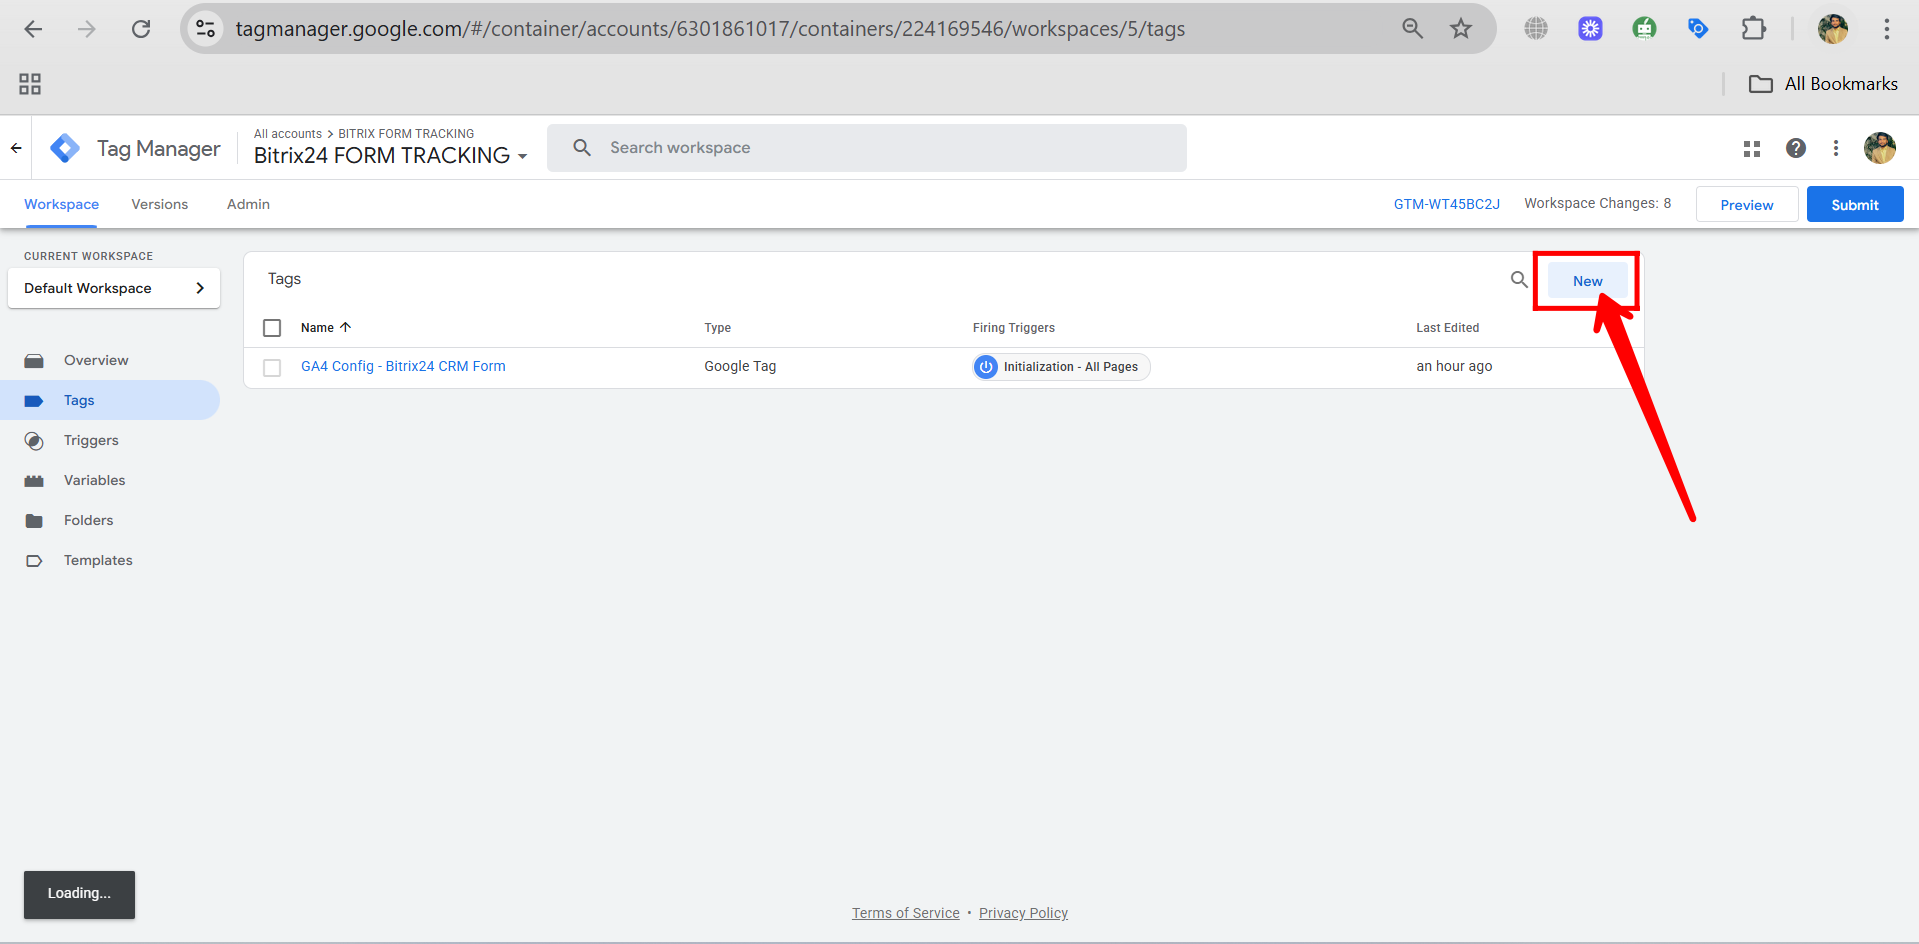Open site information icon in address bar
This screenshot has height=944, width=1919.
206,29
